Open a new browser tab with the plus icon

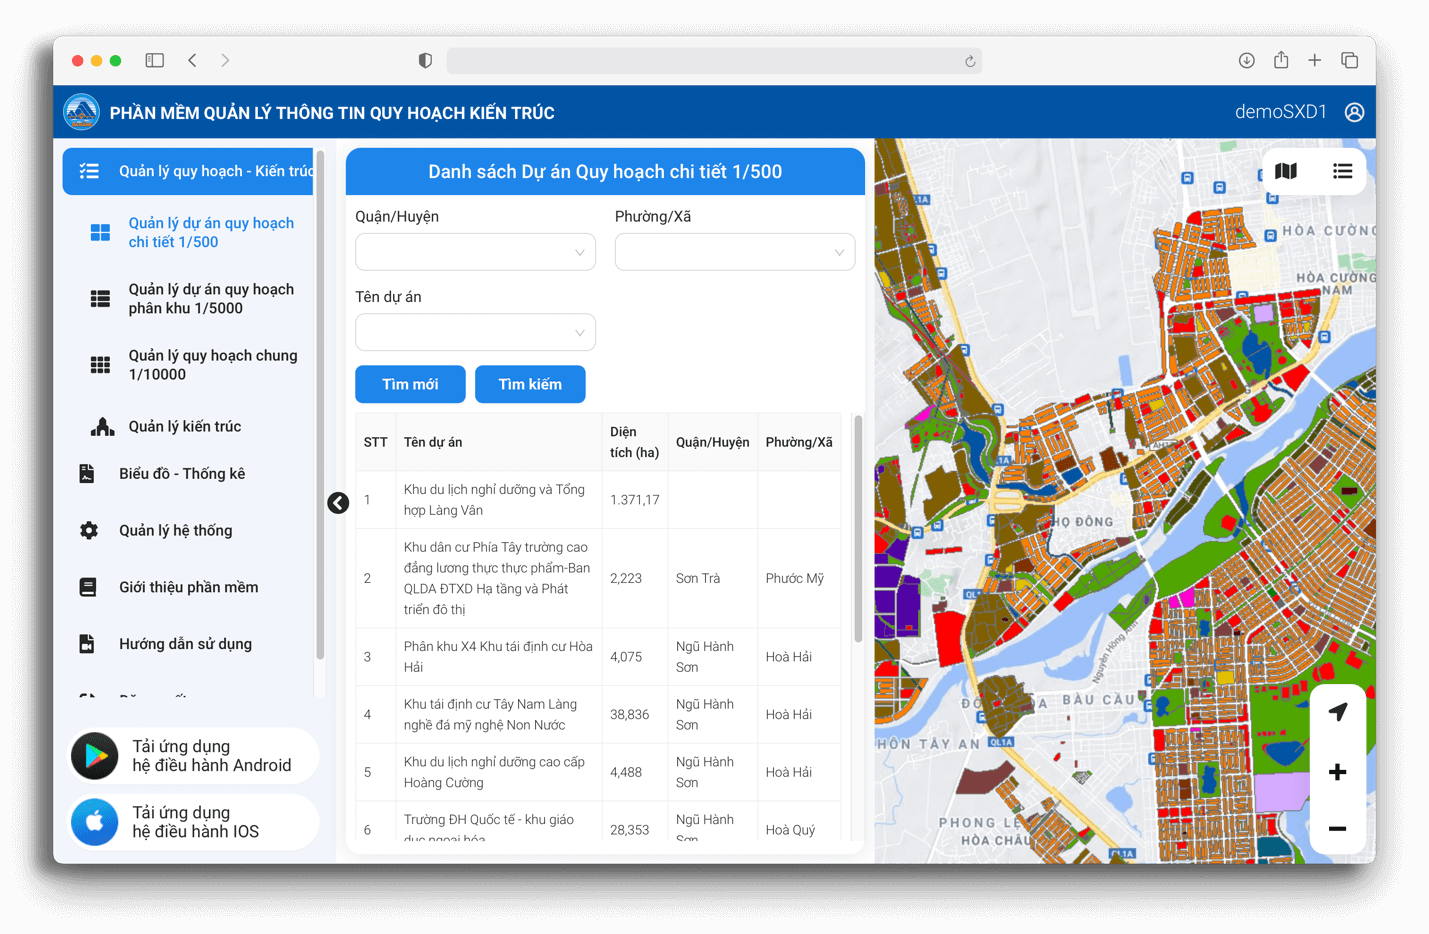click(x=1315, y=61)
